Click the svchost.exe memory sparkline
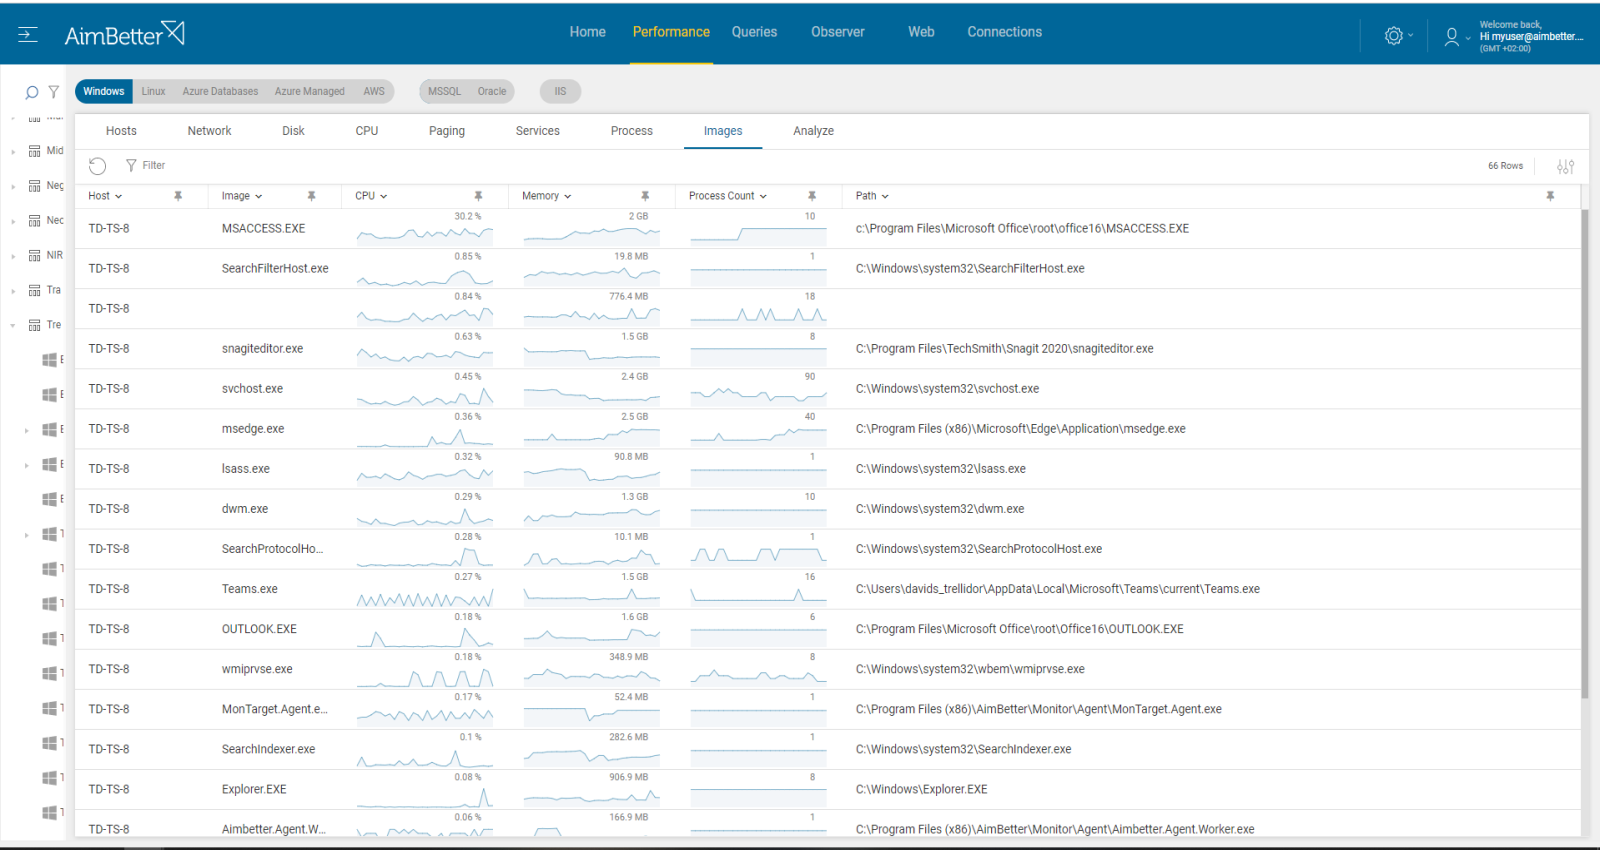 [x=592, y=396]
